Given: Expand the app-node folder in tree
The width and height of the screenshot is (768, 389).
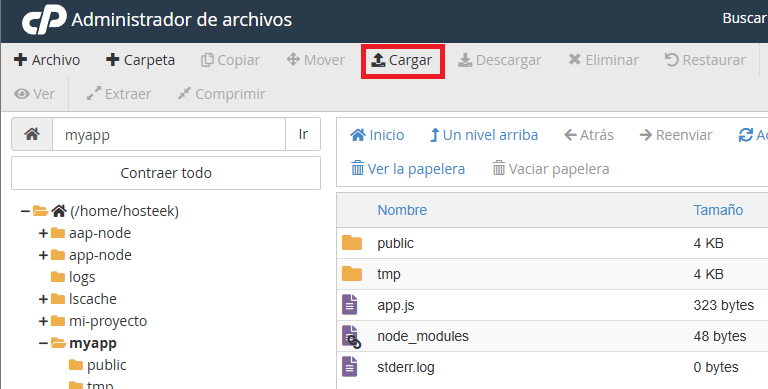Looking at the screenshot, I should [x=43, y=255].
